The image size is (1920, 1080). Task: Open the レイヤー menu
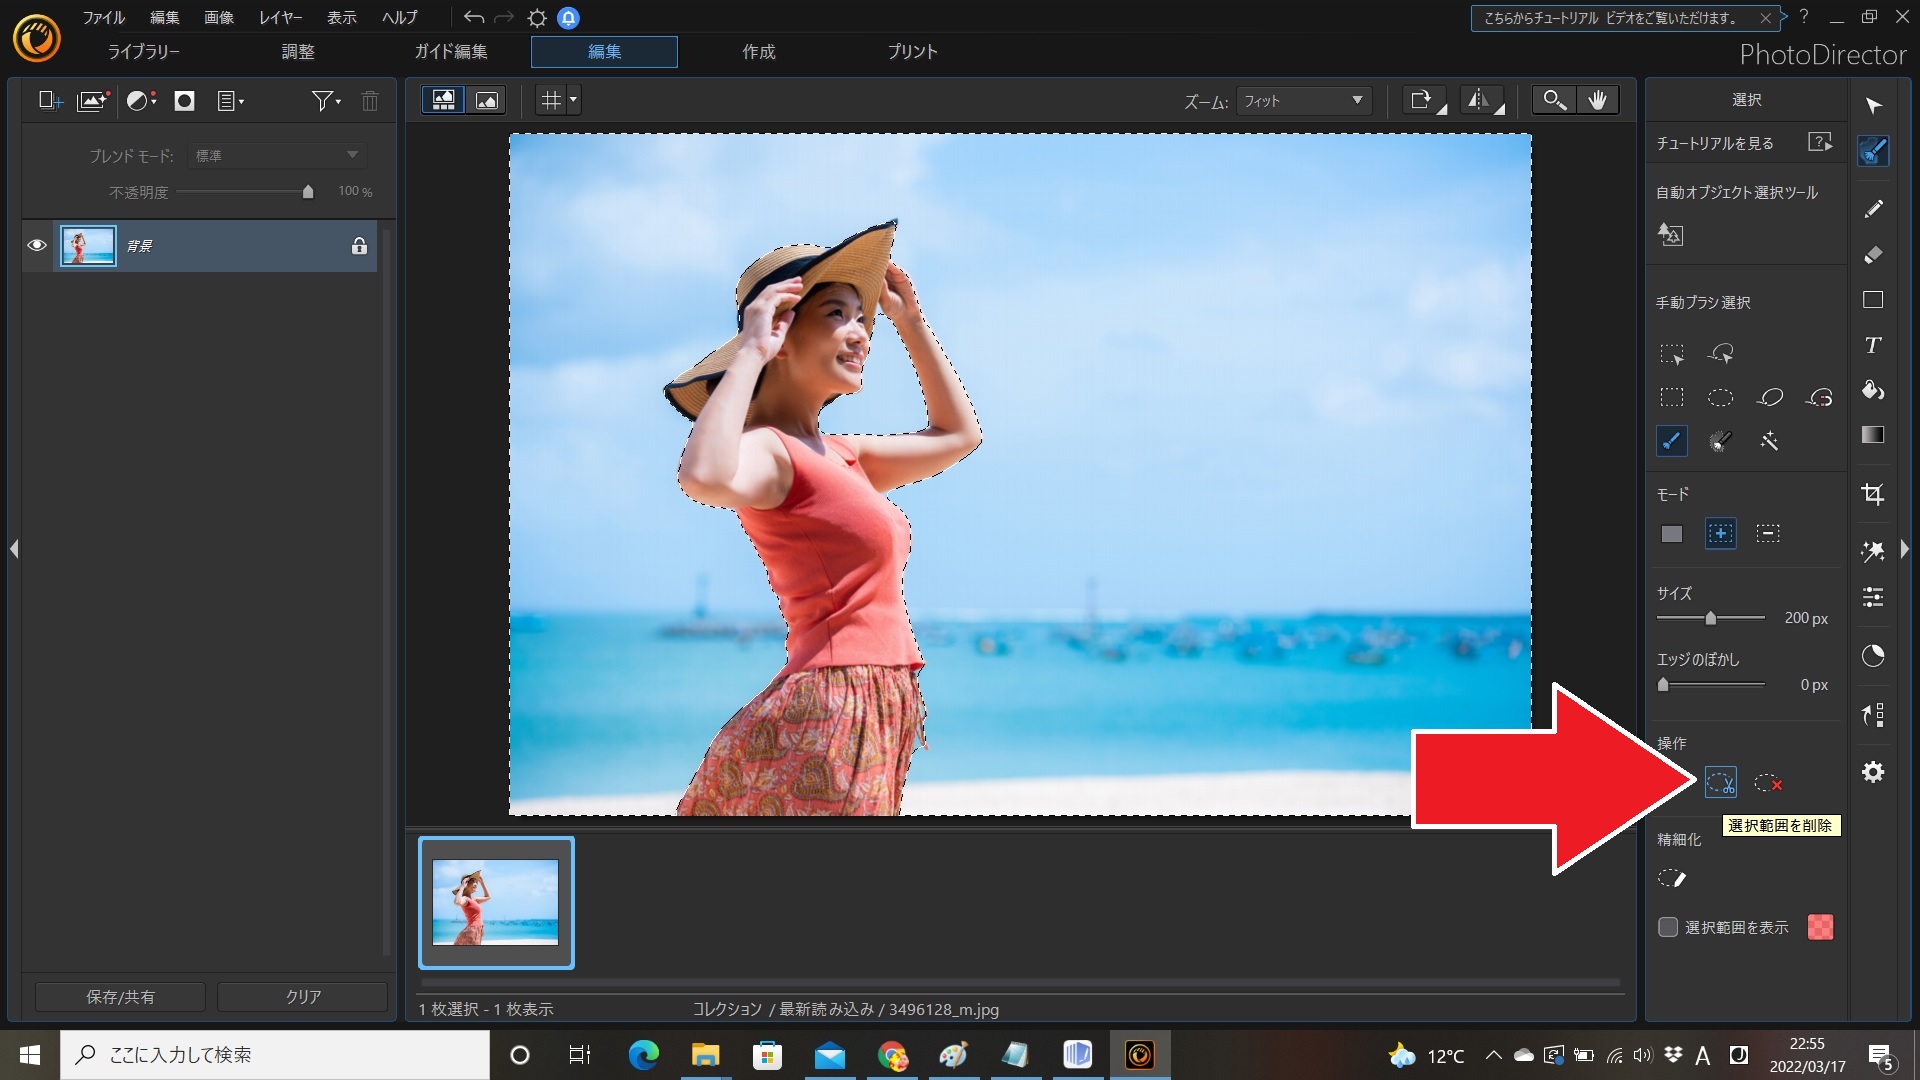280,18
